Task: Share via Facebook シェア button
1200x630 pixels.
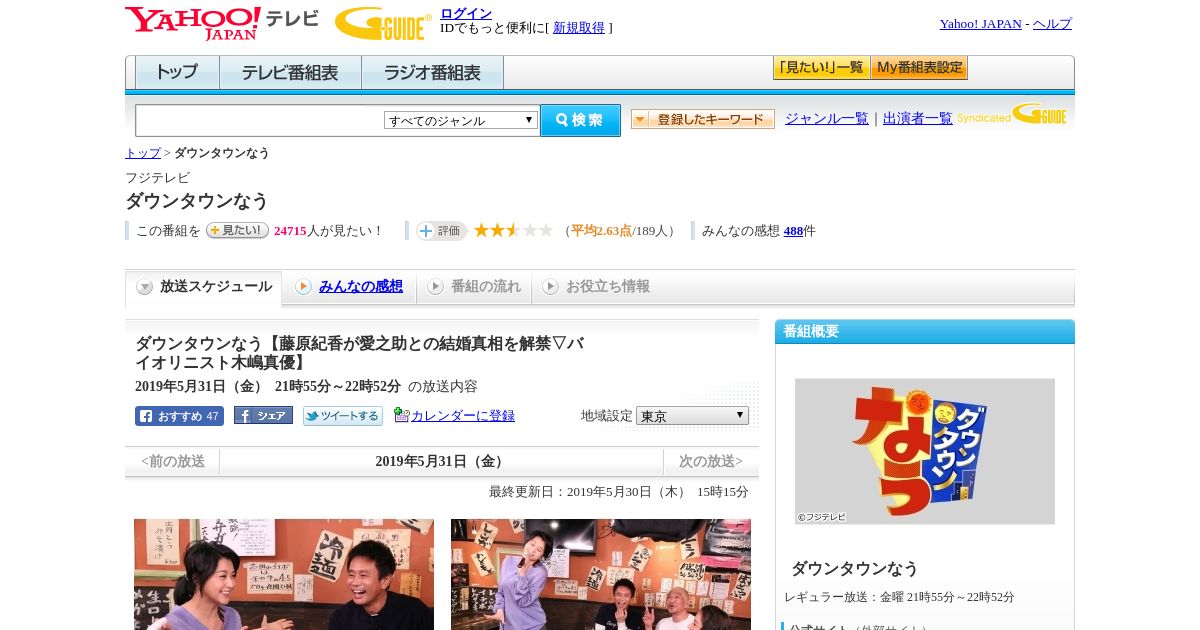Action: [263, 415]
